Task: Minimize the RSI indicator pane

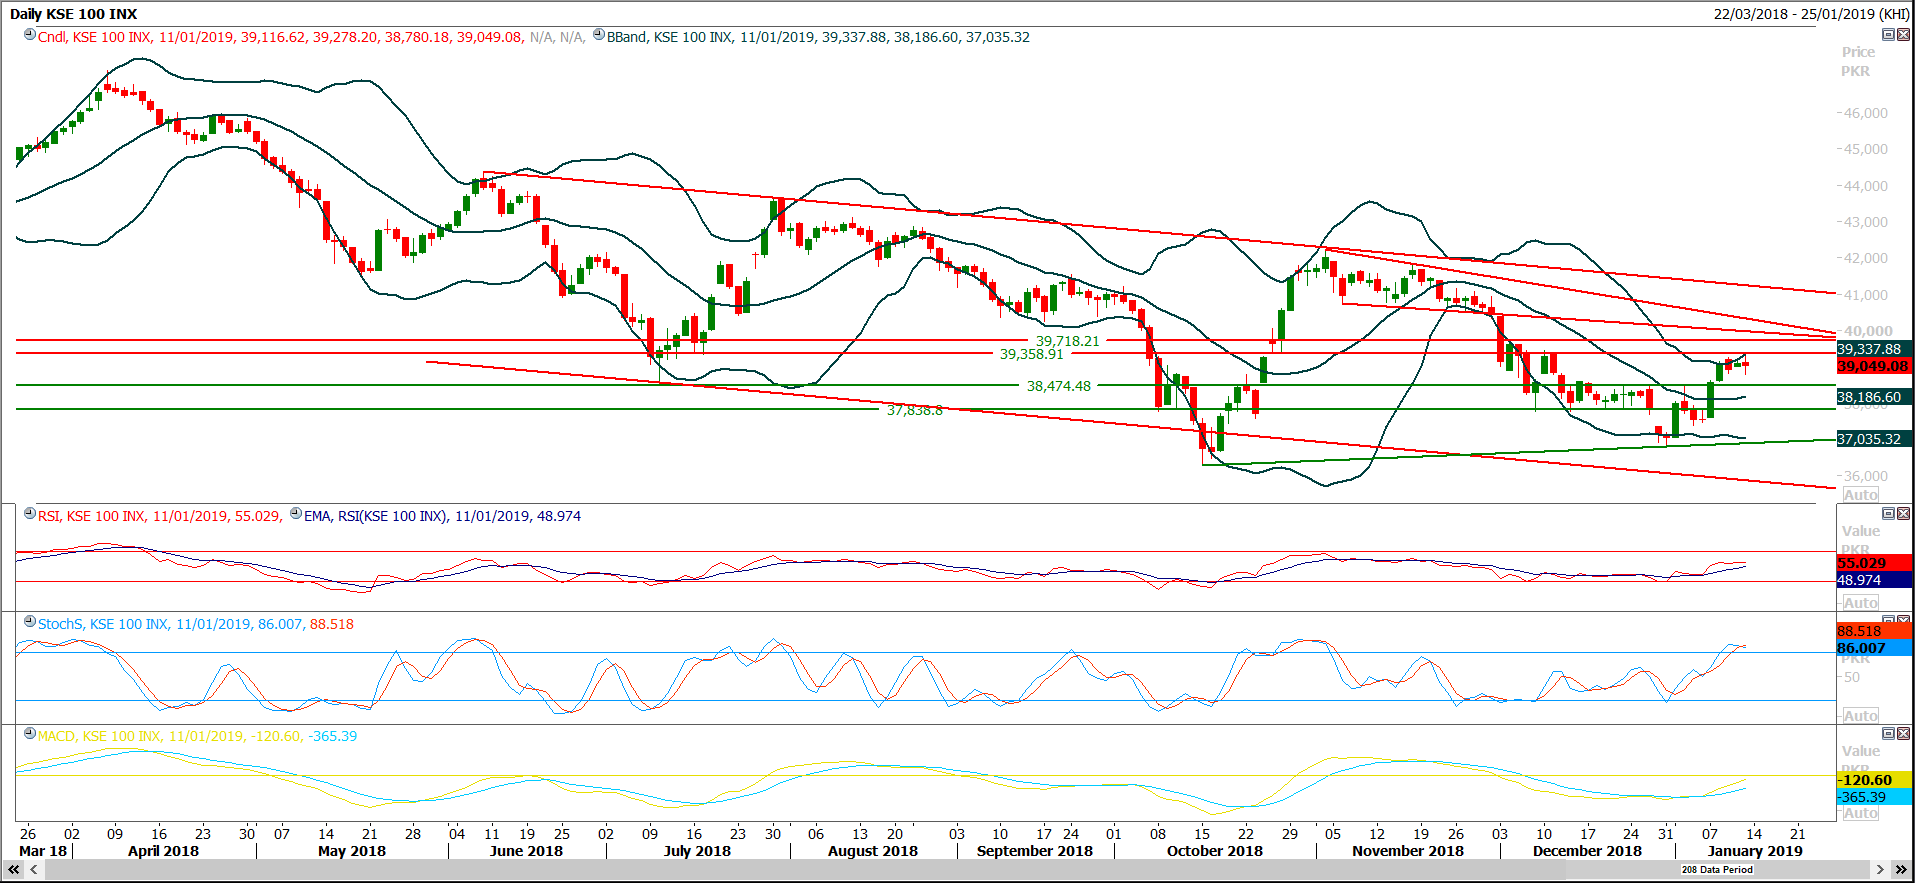Action: (x=1888, y=514)
